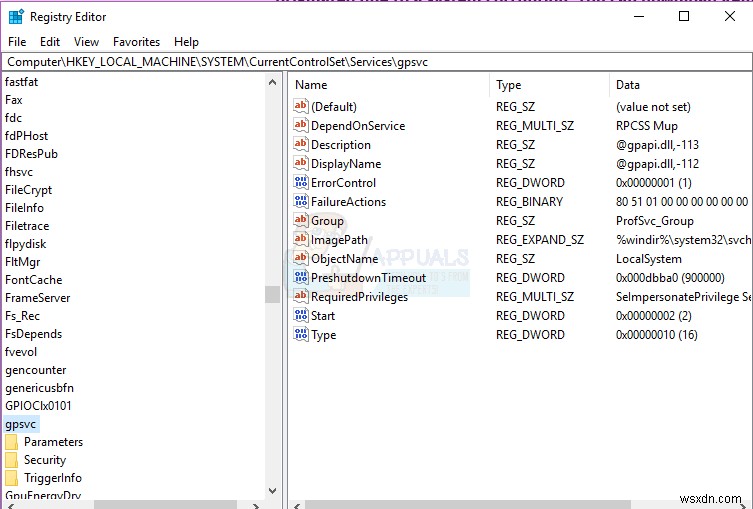
Task: Click the Description value icon
Action: tap(301, 144)
